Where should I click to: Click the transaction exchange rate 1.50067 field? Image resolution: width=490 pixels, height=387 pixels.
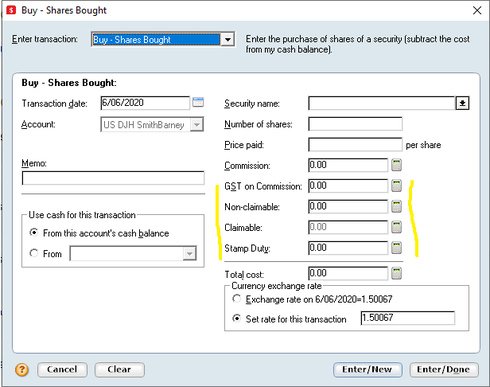(x=408, y=318)
